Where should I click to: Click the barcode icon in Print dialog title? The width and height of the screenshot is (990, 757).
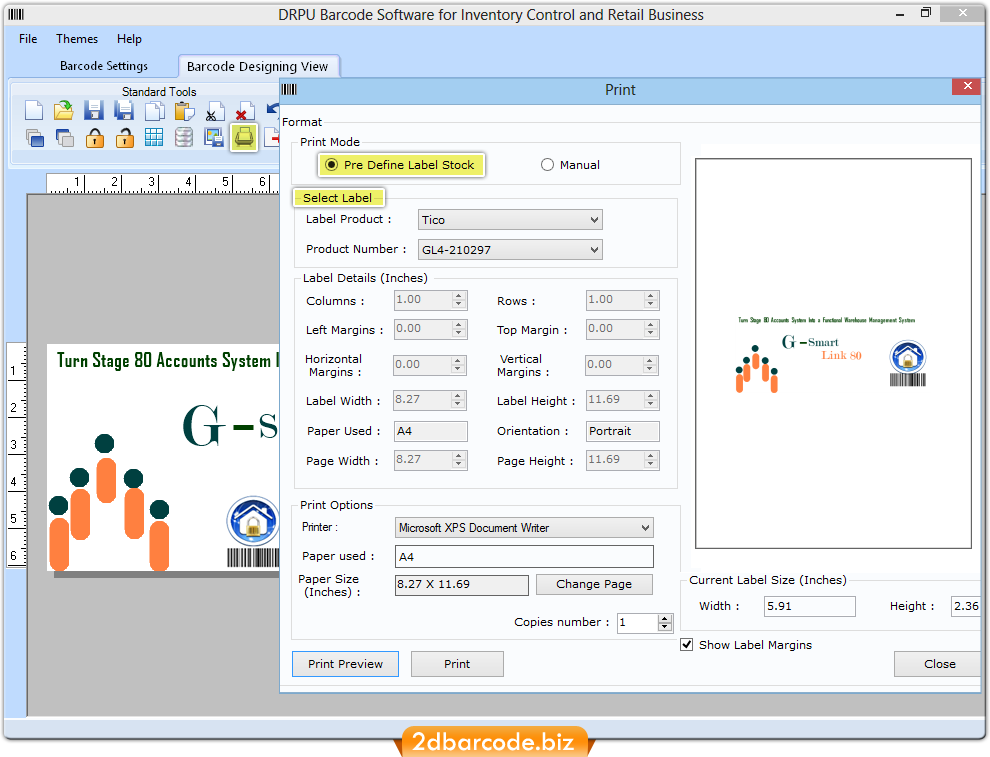[289, 90]
